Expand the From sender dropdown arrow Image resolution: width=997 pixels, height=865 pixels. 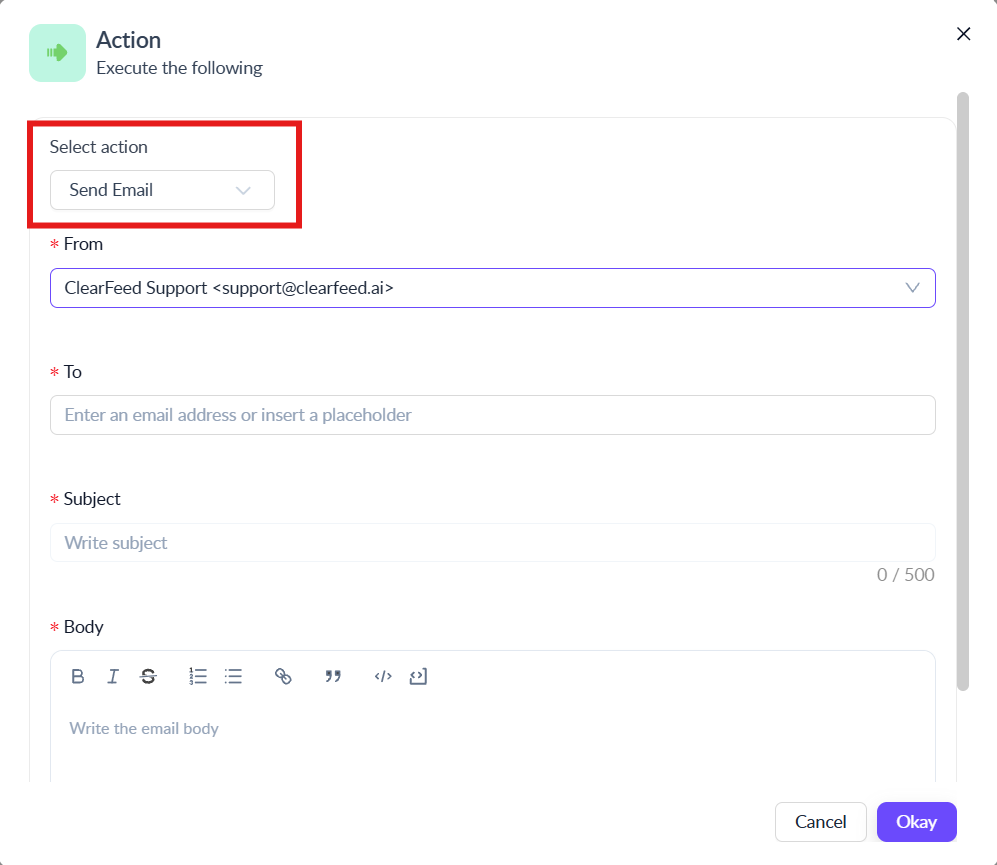tap(912, 287)
